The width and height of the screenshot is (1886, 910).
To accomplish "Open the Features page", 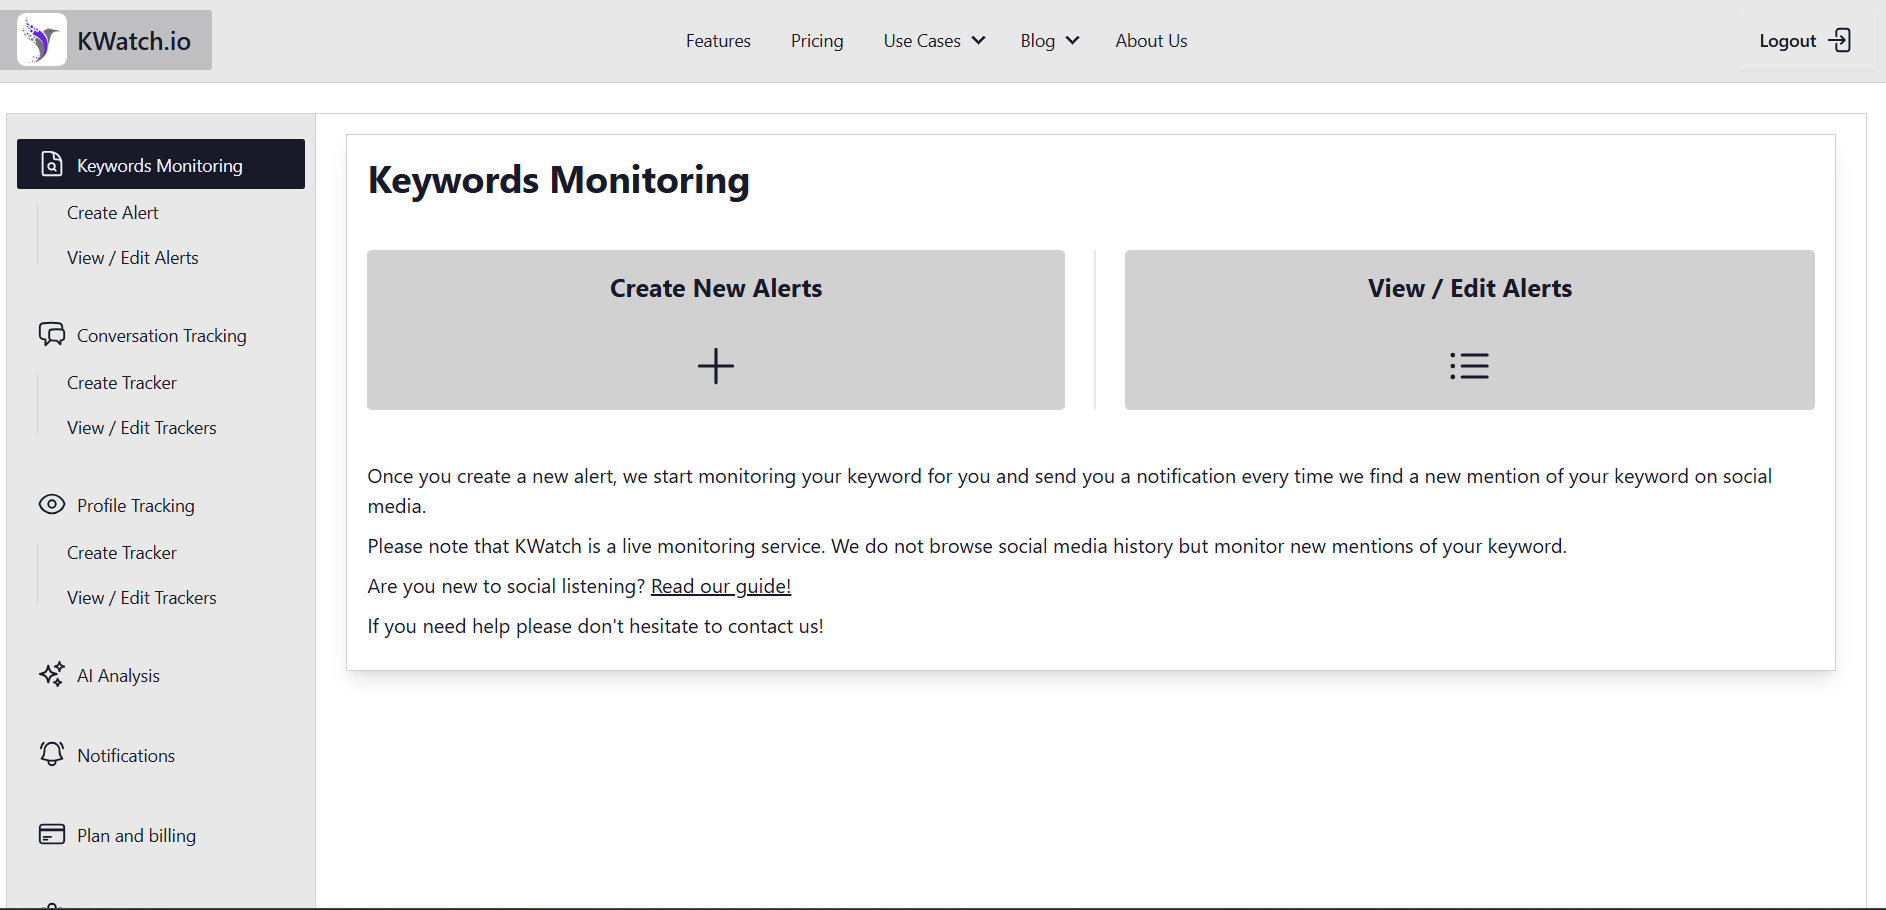I will click(x=718, y=41).
